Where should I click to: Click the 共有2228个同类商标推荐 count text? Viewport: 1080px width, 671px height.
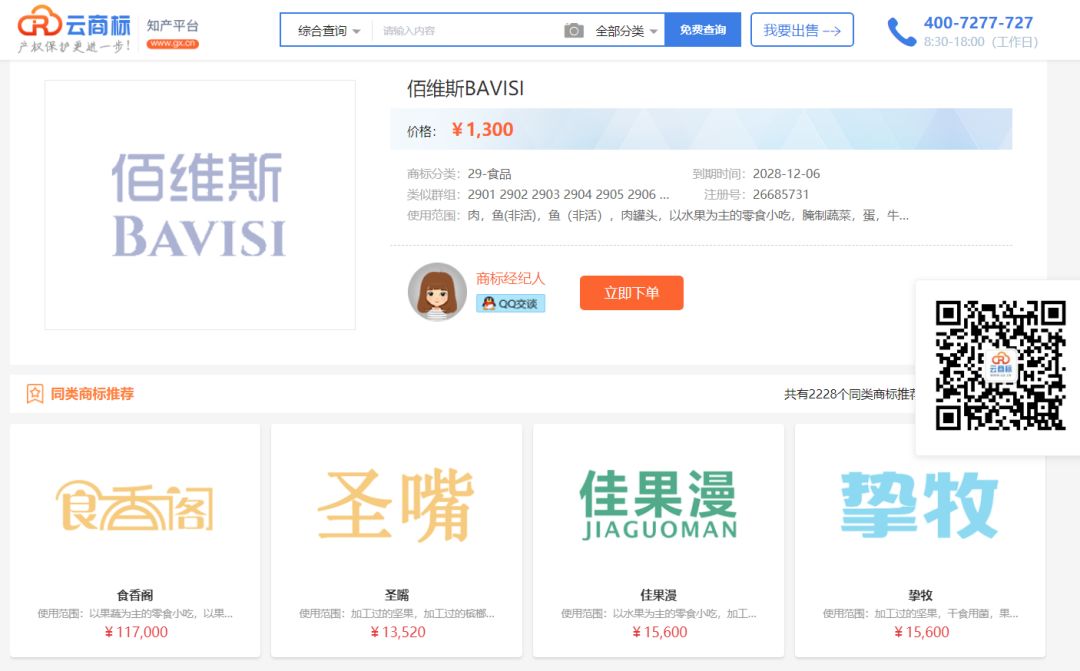tap(850, 394)
